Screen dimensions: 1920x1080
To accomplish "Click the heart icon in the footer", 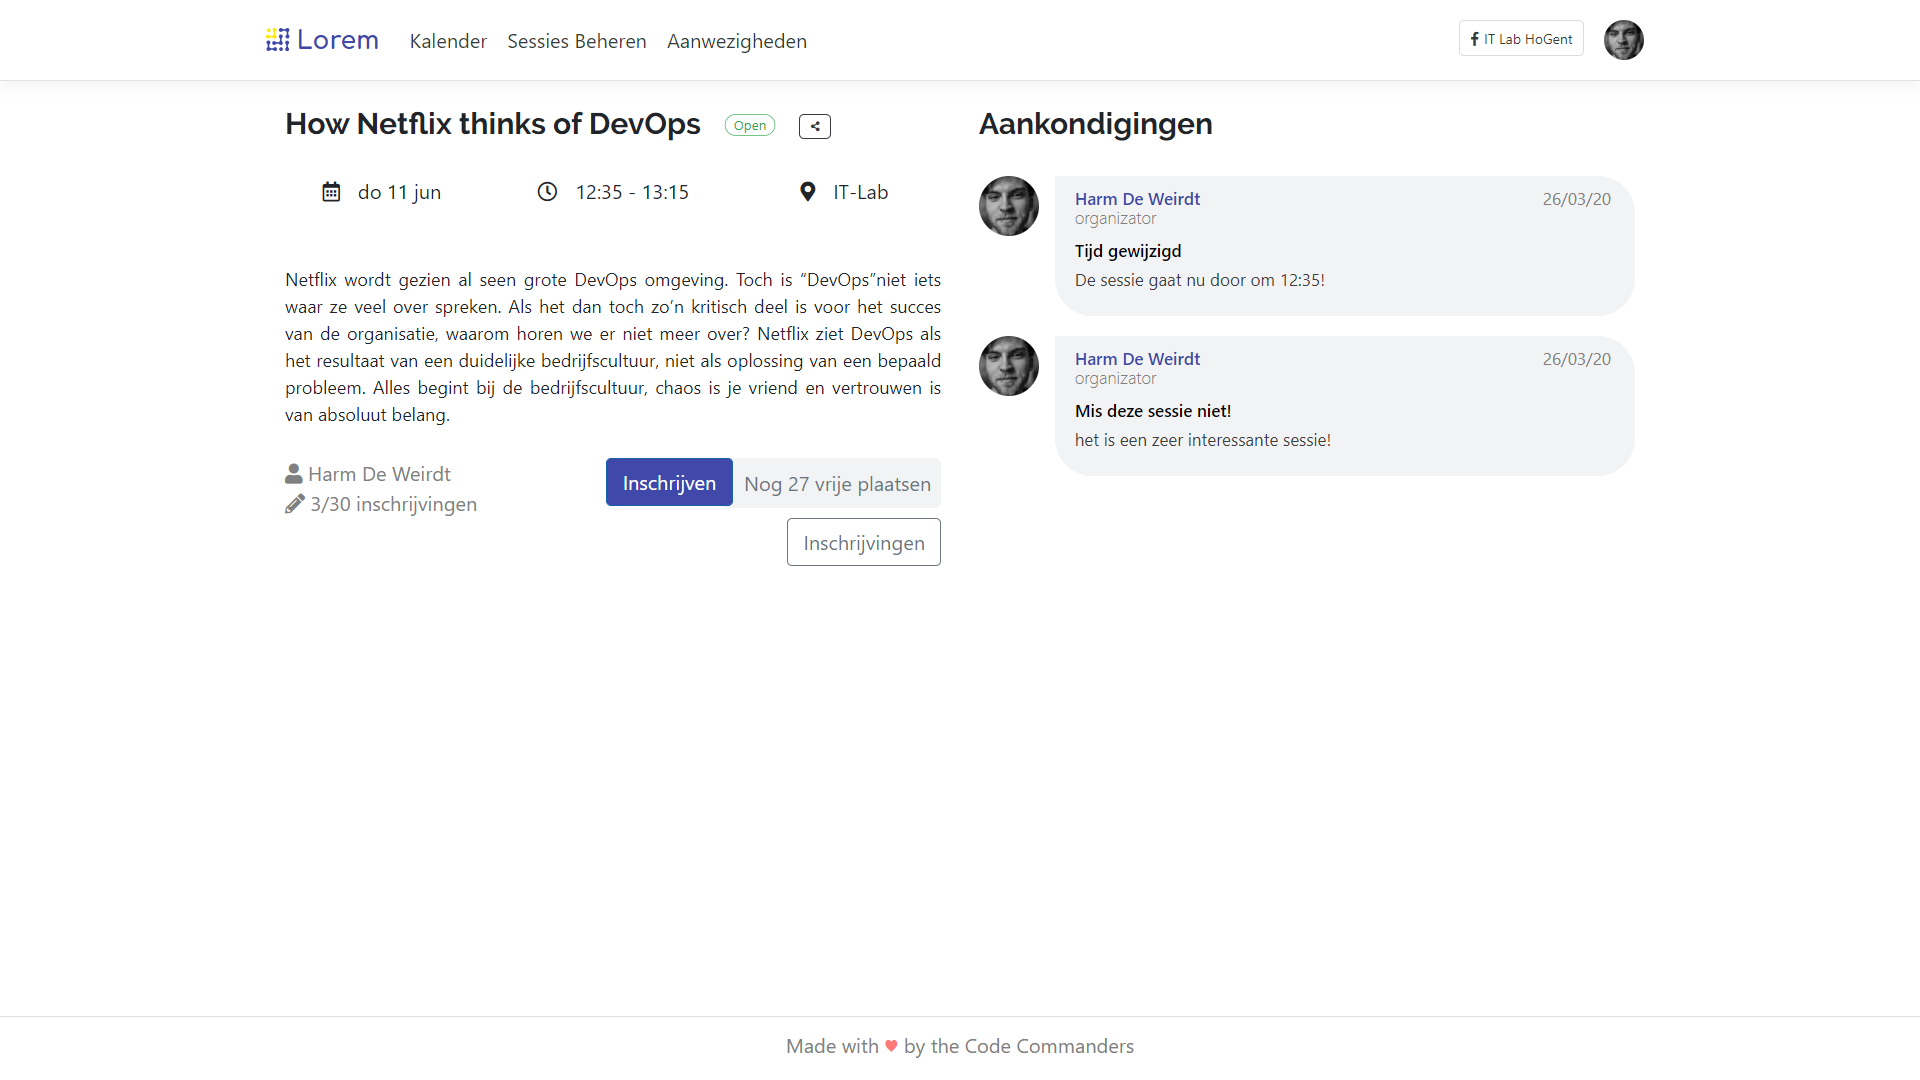I will [x=891, y=1046].
